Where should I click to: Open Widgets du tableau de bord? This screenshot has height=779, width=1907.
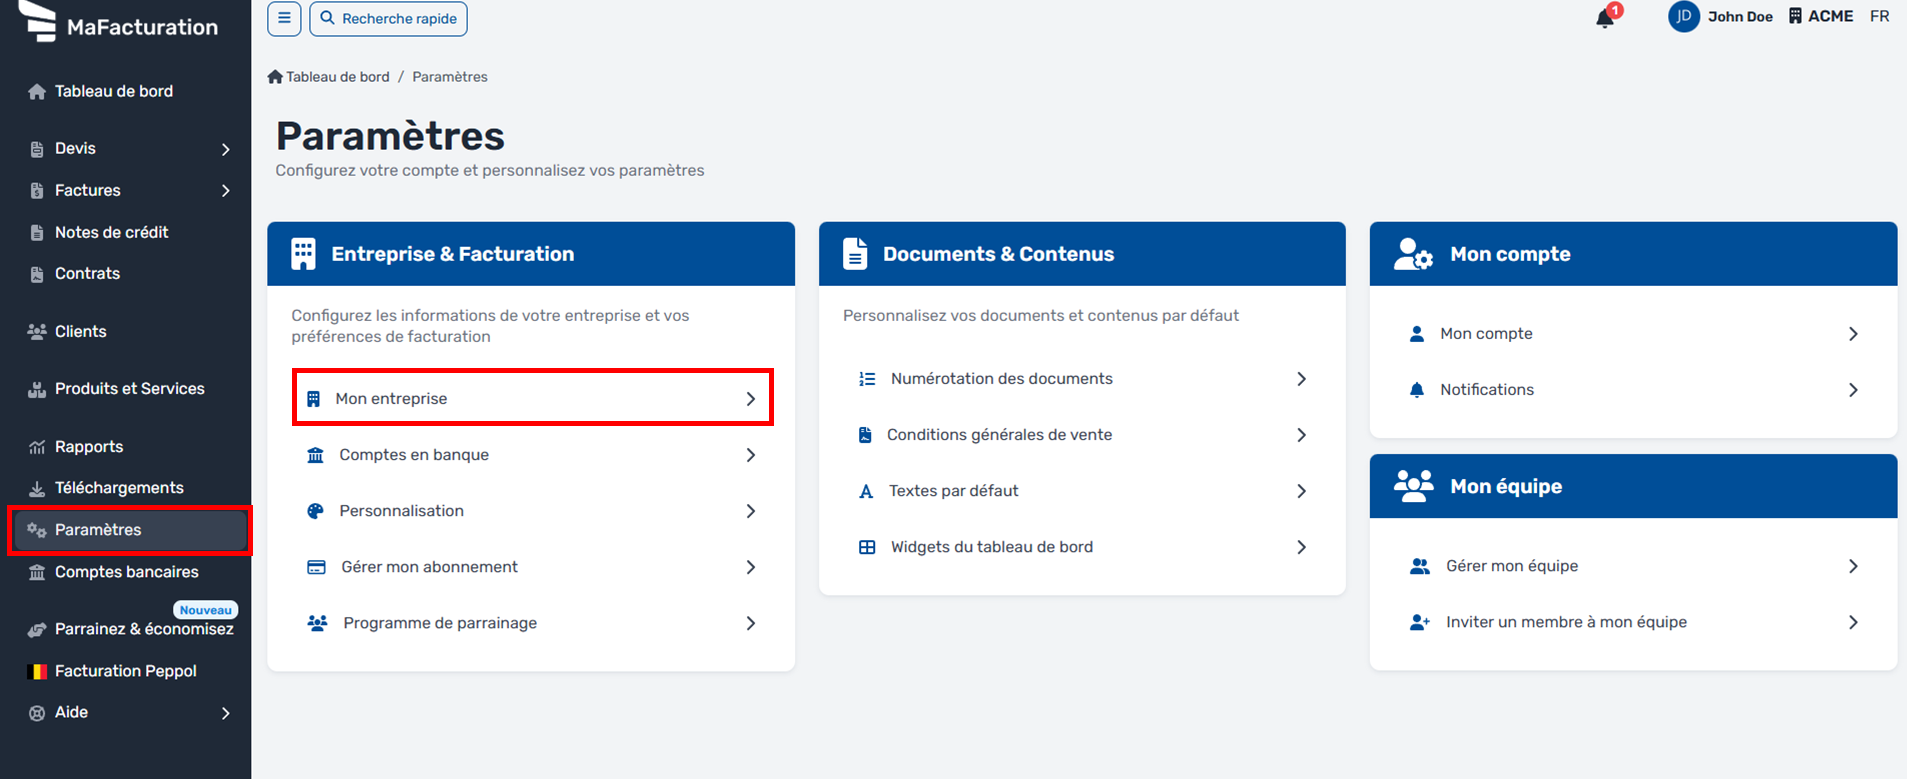click(x=1082, y=547)
